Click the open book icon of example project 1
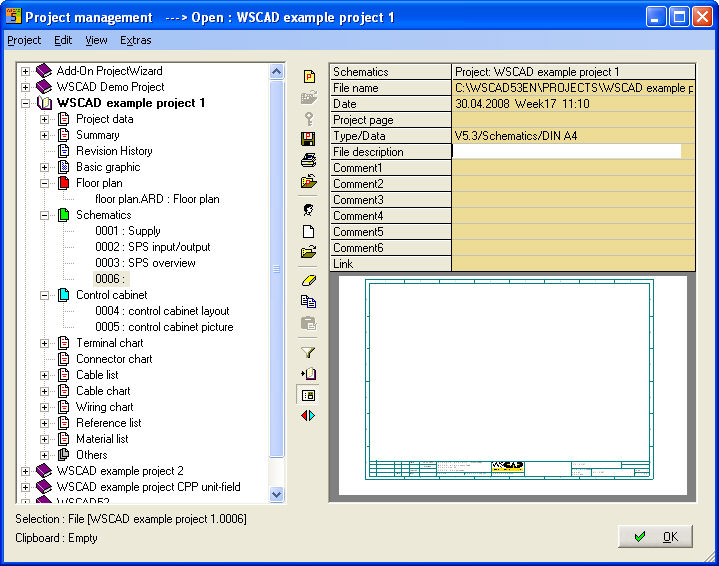719x566 pixels. pos(44,103)
